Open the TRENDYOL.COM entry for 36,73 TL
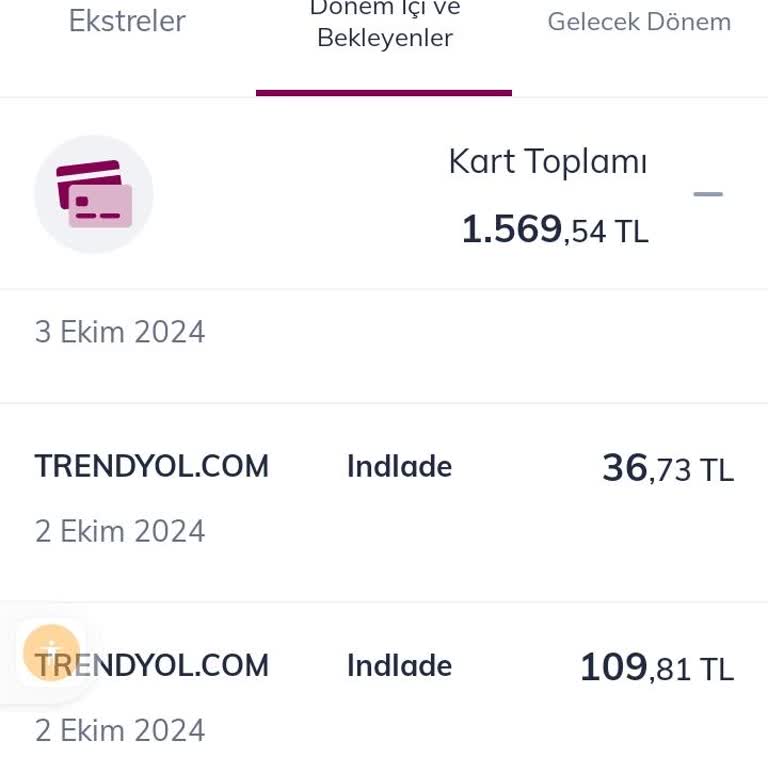 (152, 466)
